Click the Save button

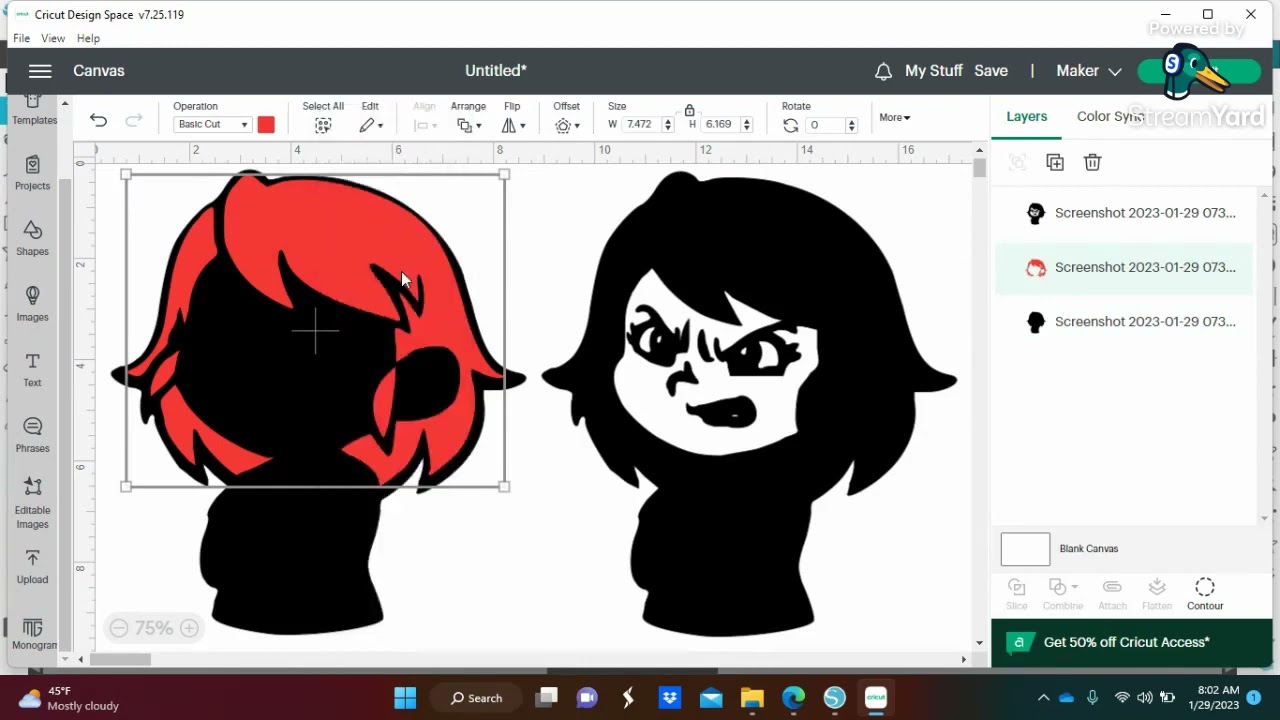point(991,71)
